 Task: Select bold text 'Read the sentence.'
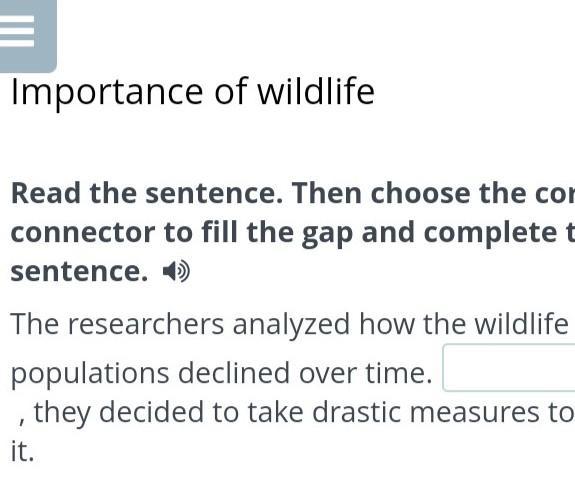[x=147, y=193]
